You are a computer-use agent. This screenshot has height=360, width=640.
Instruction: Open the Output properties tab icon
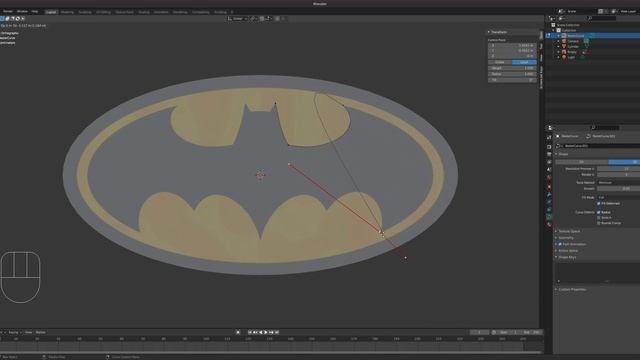point(549,154)
